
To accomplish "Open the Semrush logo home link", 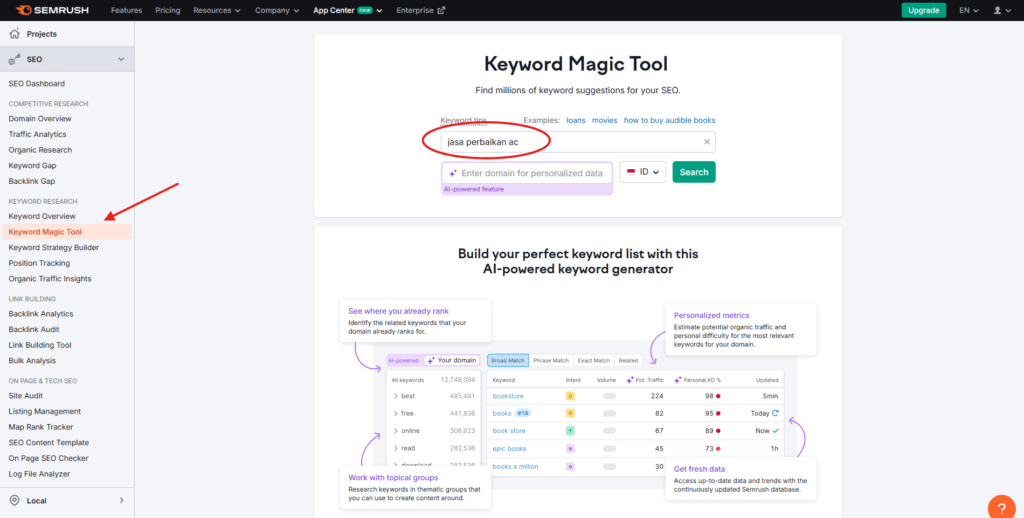I will (x=52, y=10).
